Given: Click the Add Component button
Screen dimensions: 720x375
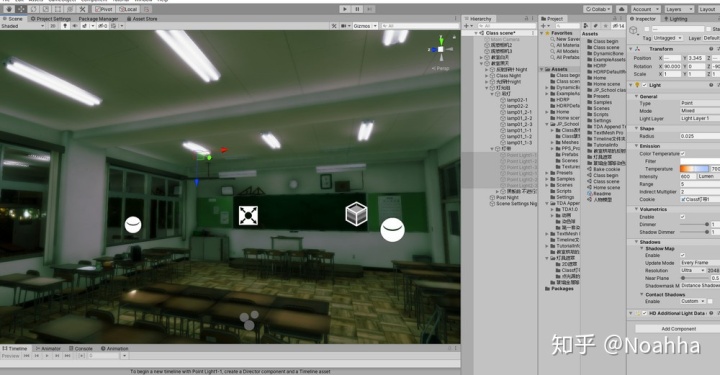Looking at the screenshot, I should [x=678, y=329].
